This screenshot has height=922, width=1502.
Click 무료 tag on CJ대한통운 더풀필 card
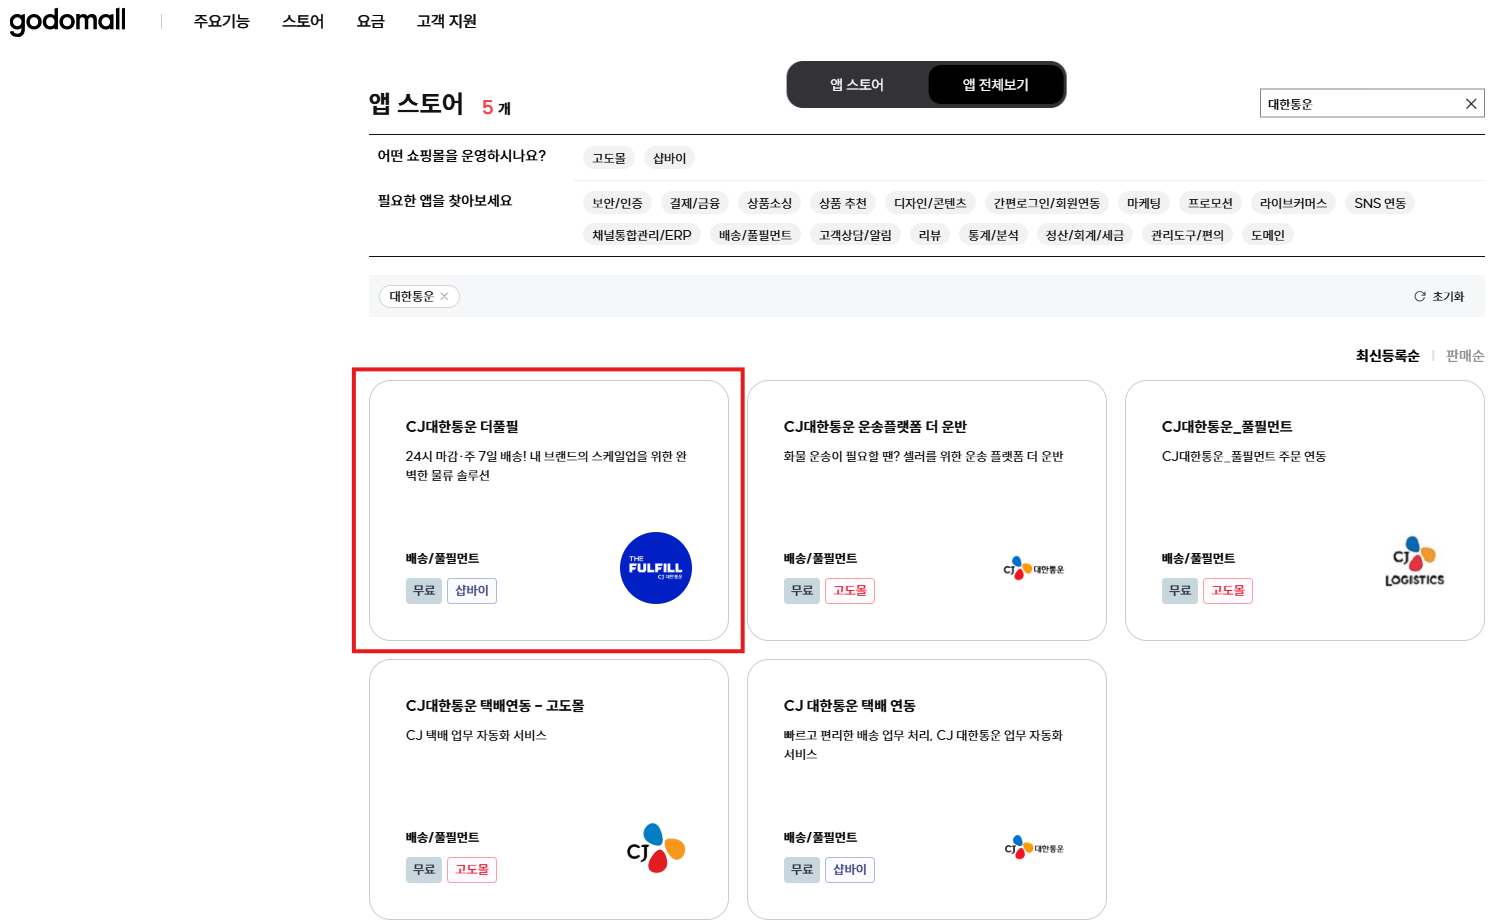[x=424, y=591]
